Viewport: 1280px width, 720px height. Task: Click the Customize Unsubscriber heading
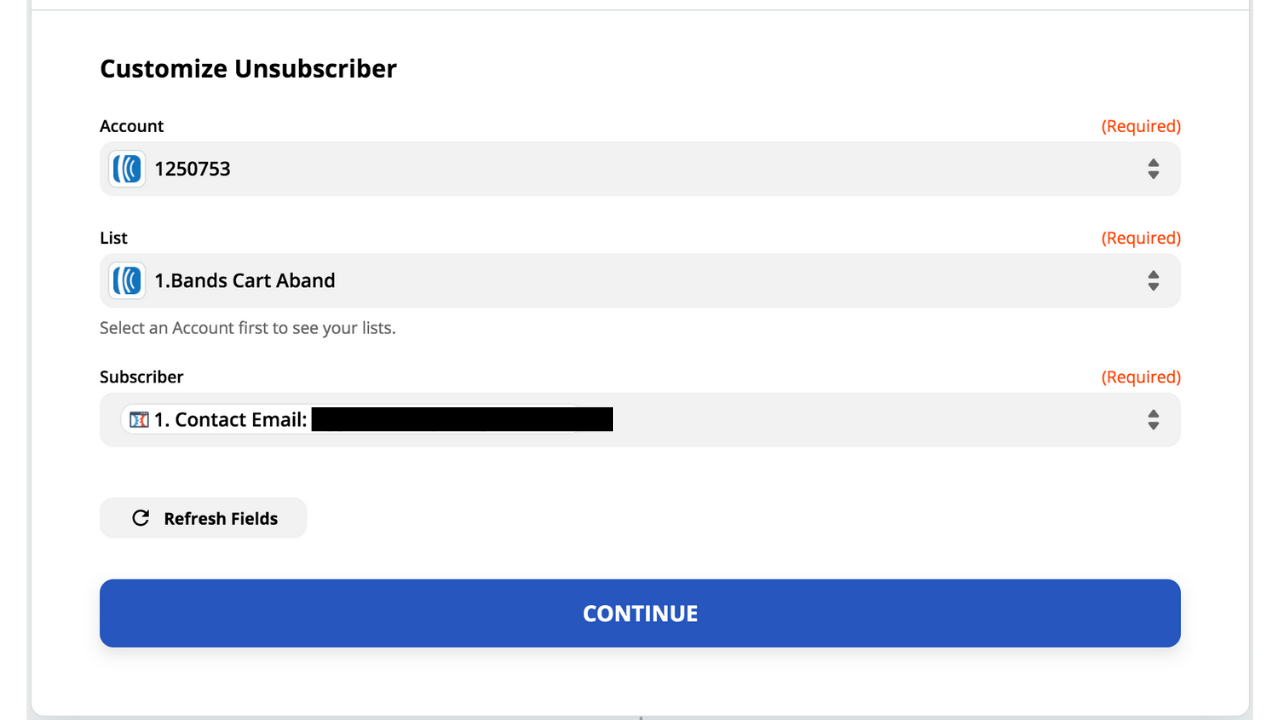248,69
